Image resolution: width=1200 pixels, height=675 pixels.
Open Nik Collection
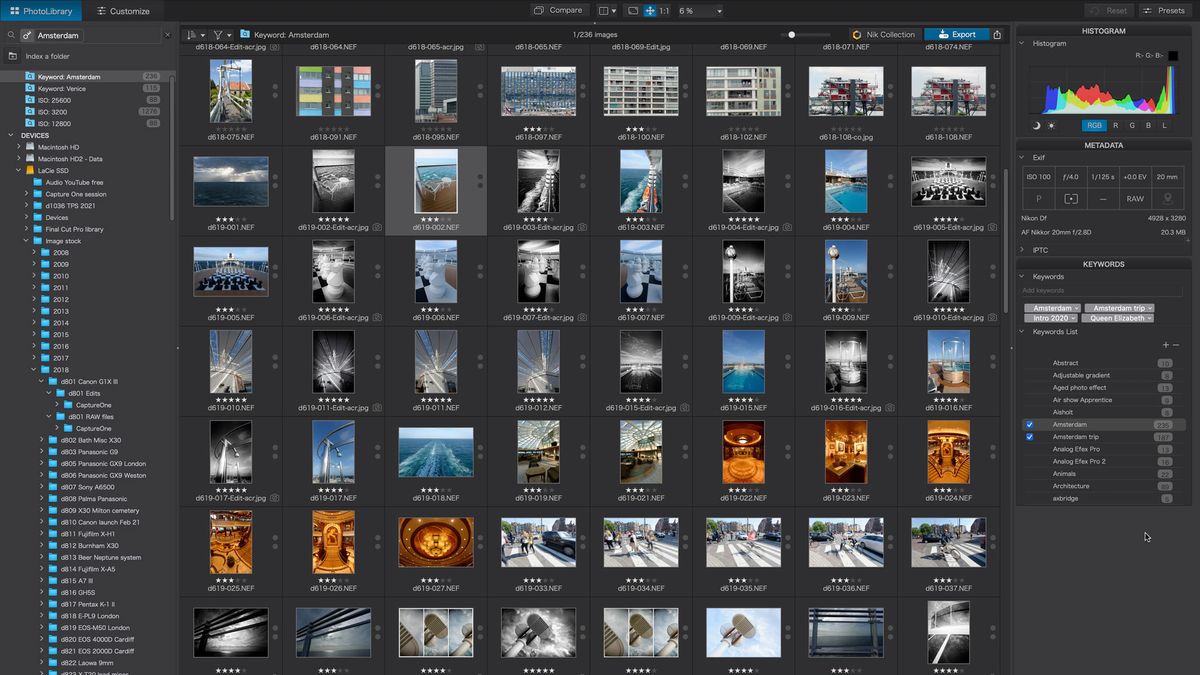click(x=884, y=35)
